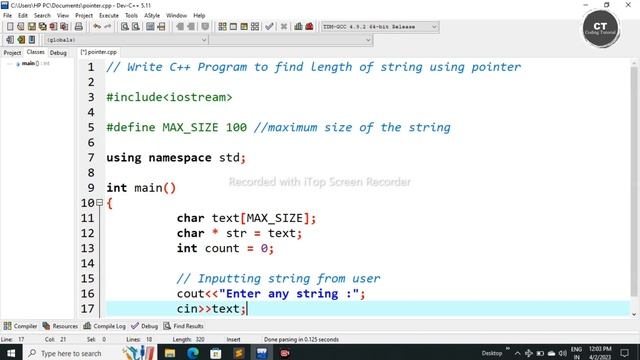Click the Close file toolbar icon
The image size is (640, 360).
[53, 27]
